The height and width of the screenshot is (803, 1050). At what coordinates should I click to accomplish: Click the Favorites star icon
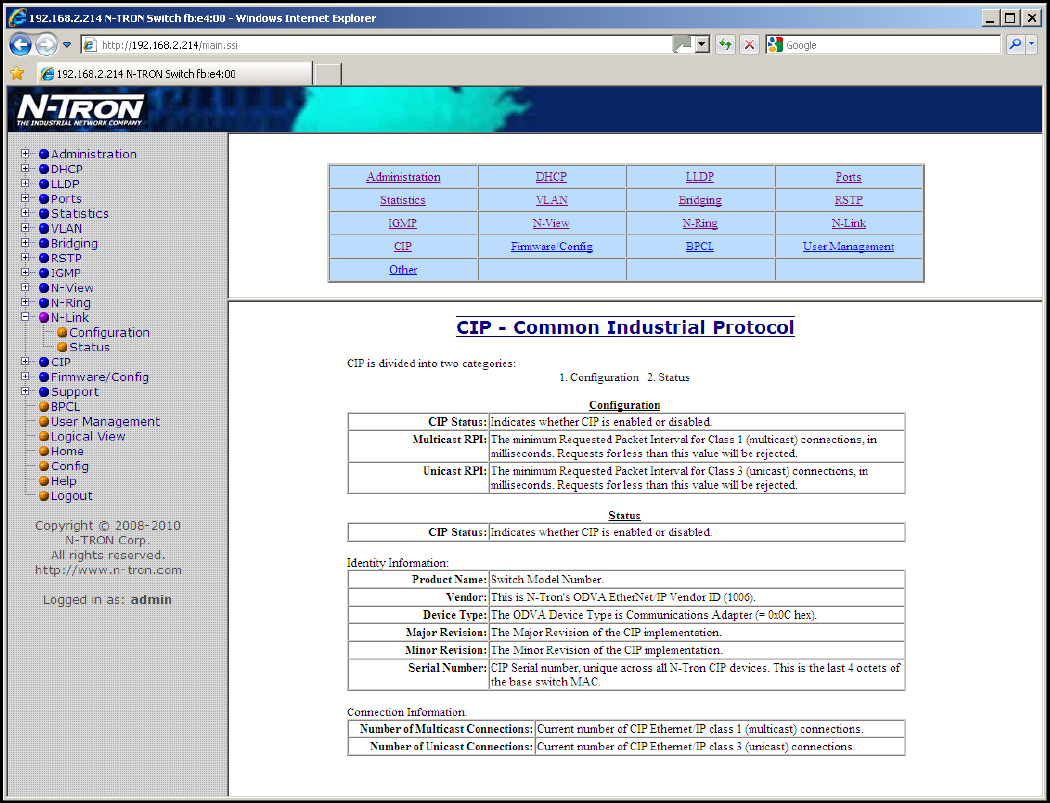pyautogui.click(x=17, y=74)
